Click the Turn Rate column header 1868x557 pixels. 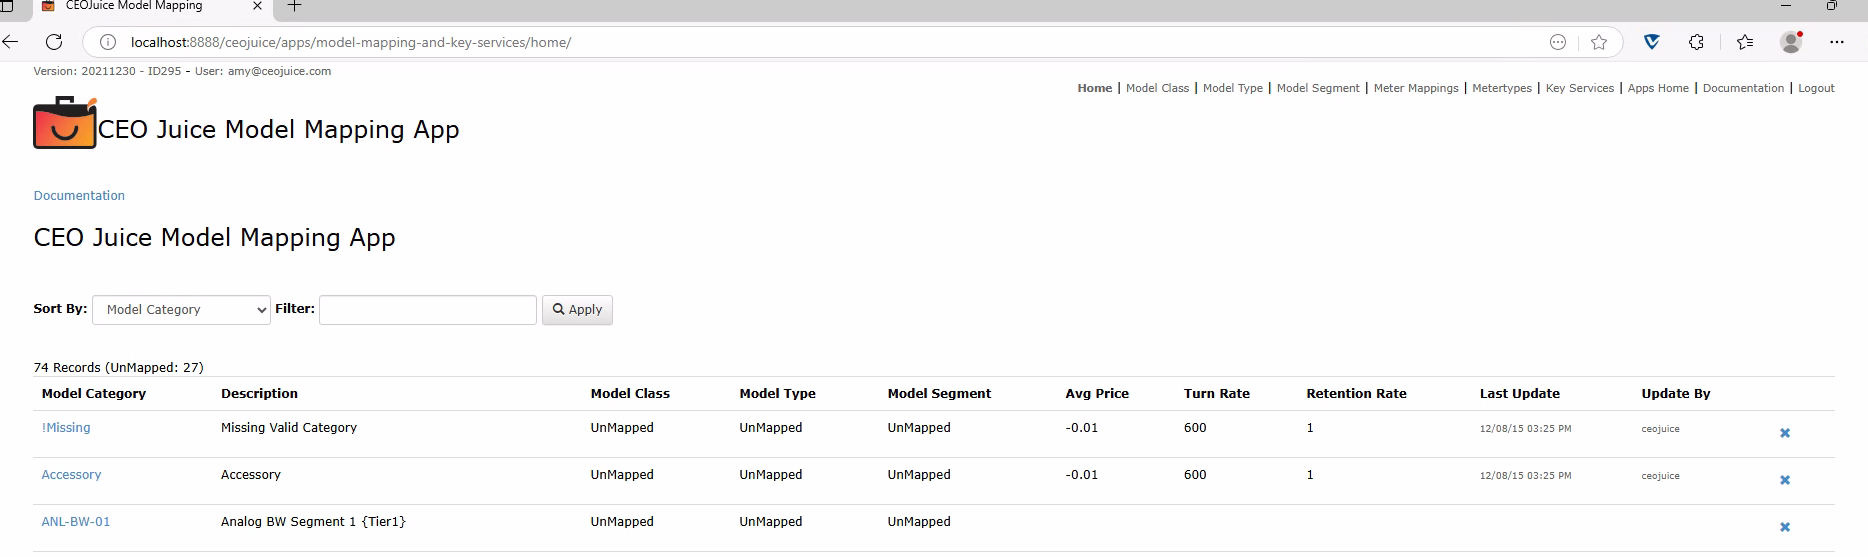1217,394
